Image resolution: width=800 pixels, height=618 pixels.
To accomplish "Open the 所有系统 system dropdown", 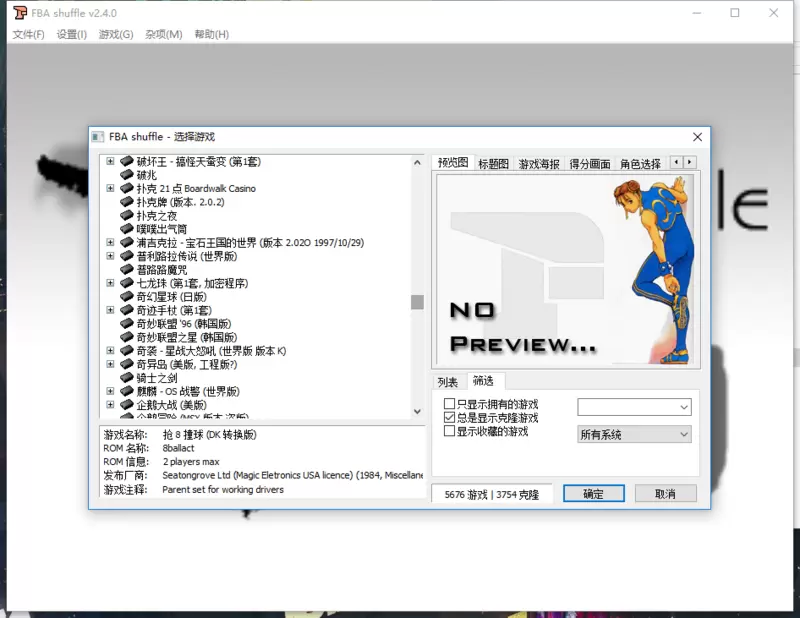I will point(634,435).
